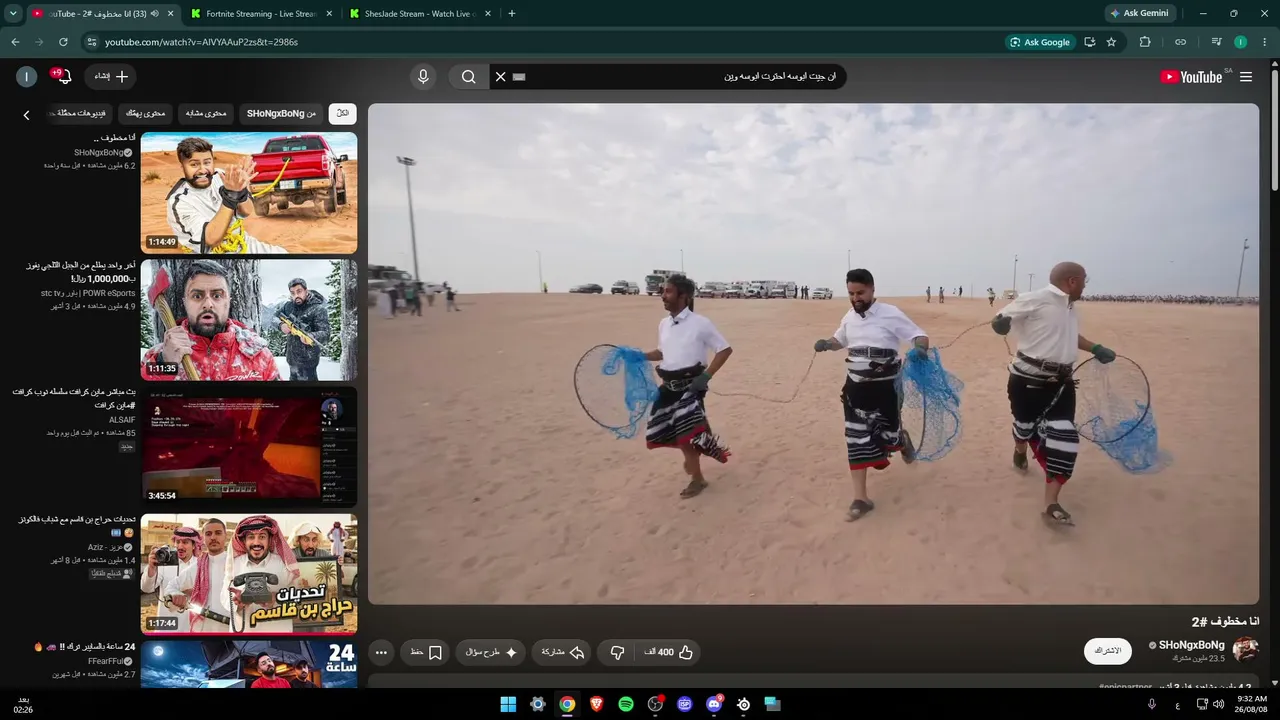Go back using the browser back arrow
This screenshot has width=1280, height=720.
(15, 42)
